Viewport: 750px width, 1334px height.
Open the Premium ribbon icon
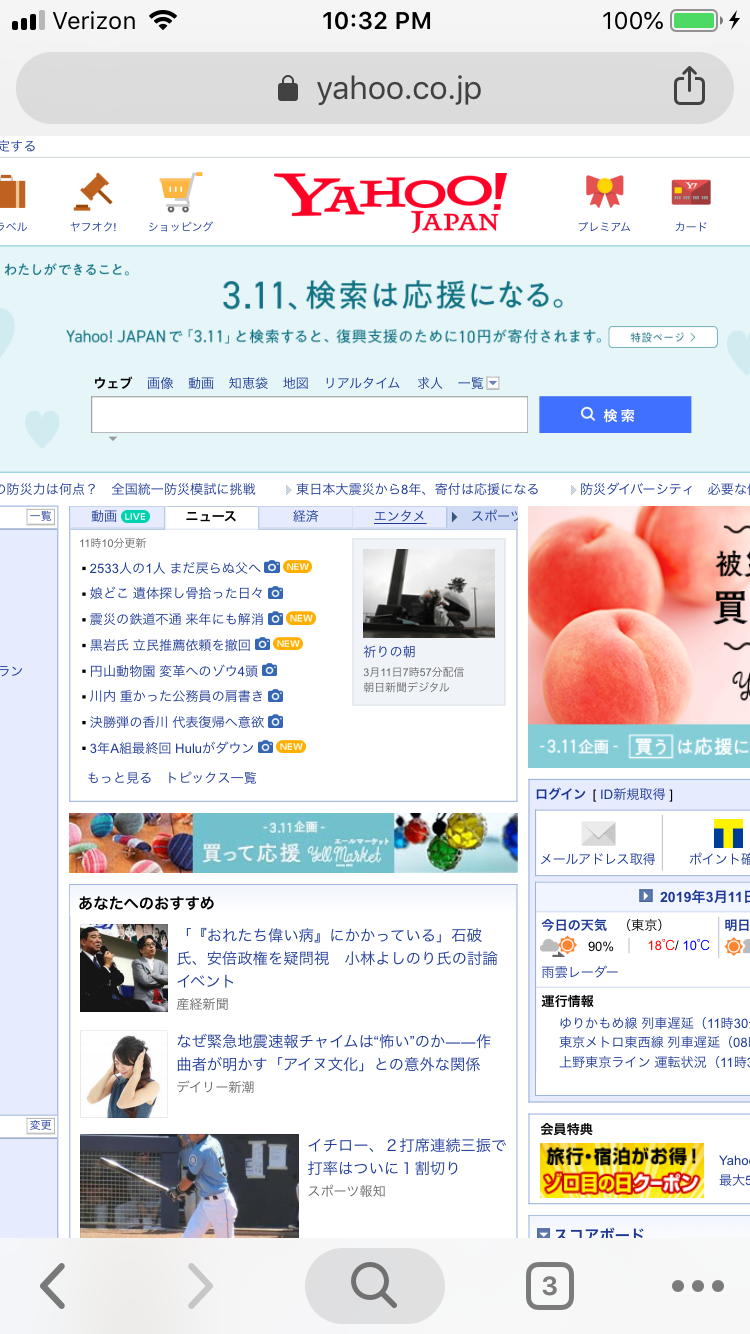tap(604, 191)
